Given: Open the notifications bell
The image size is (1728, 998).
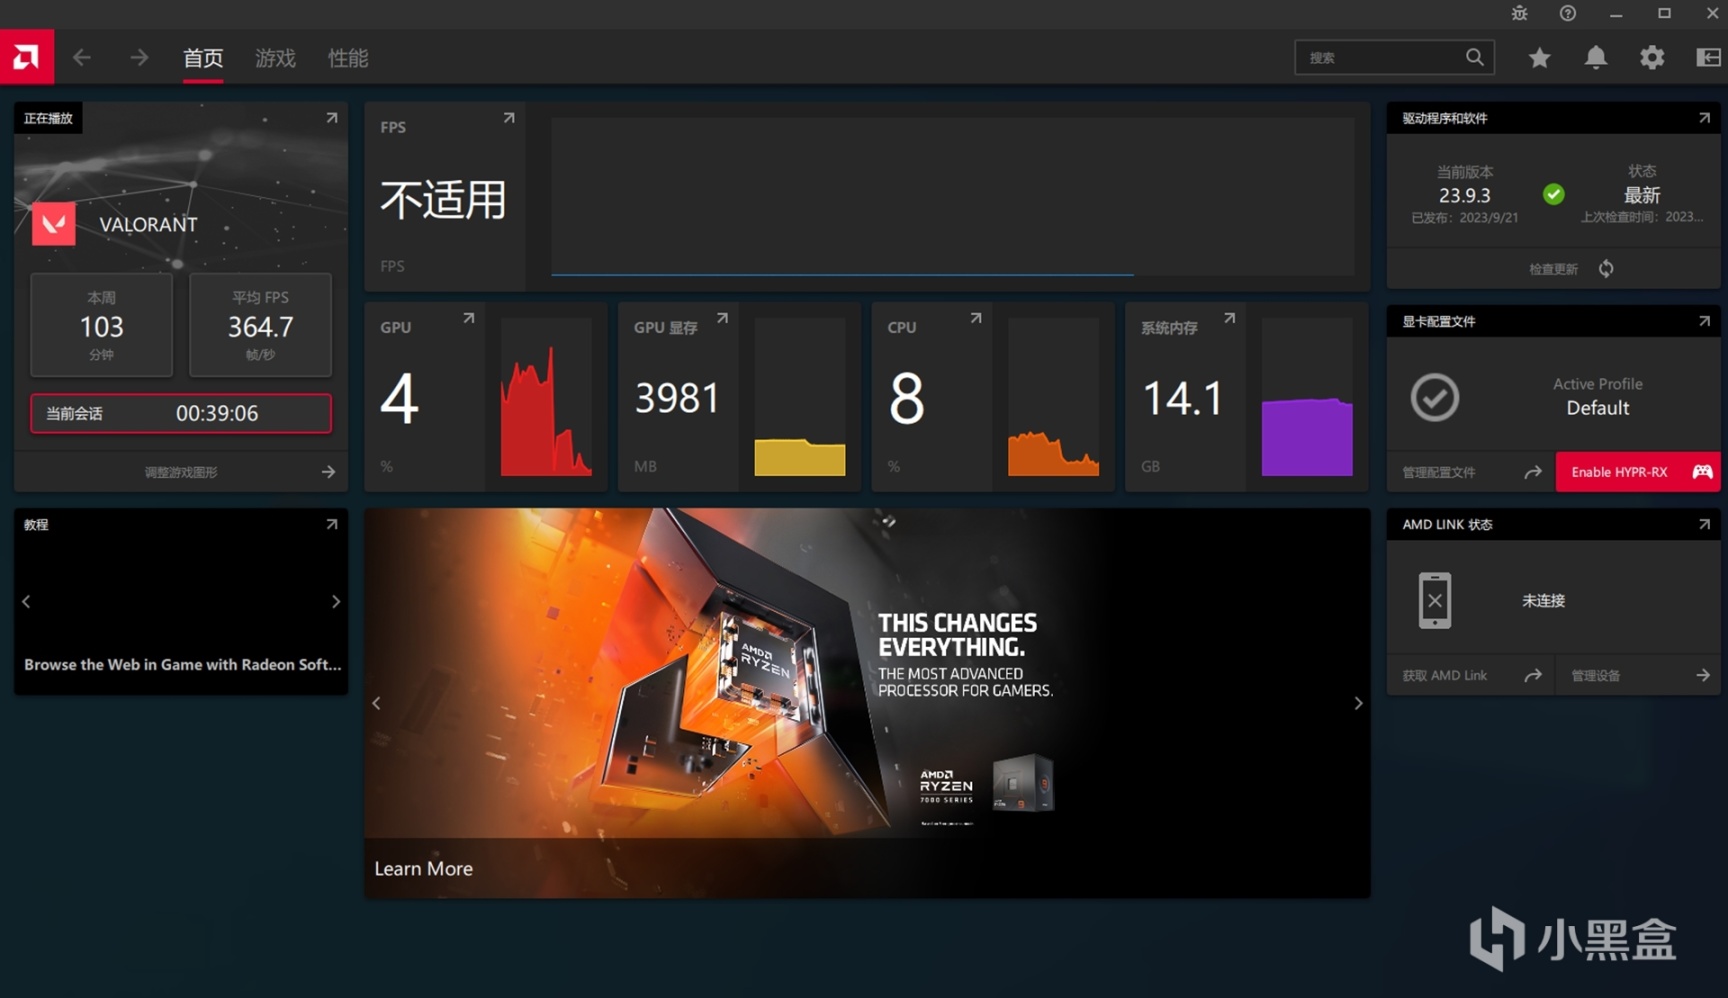Looking at the screenshot, I should coord(1596,58).
